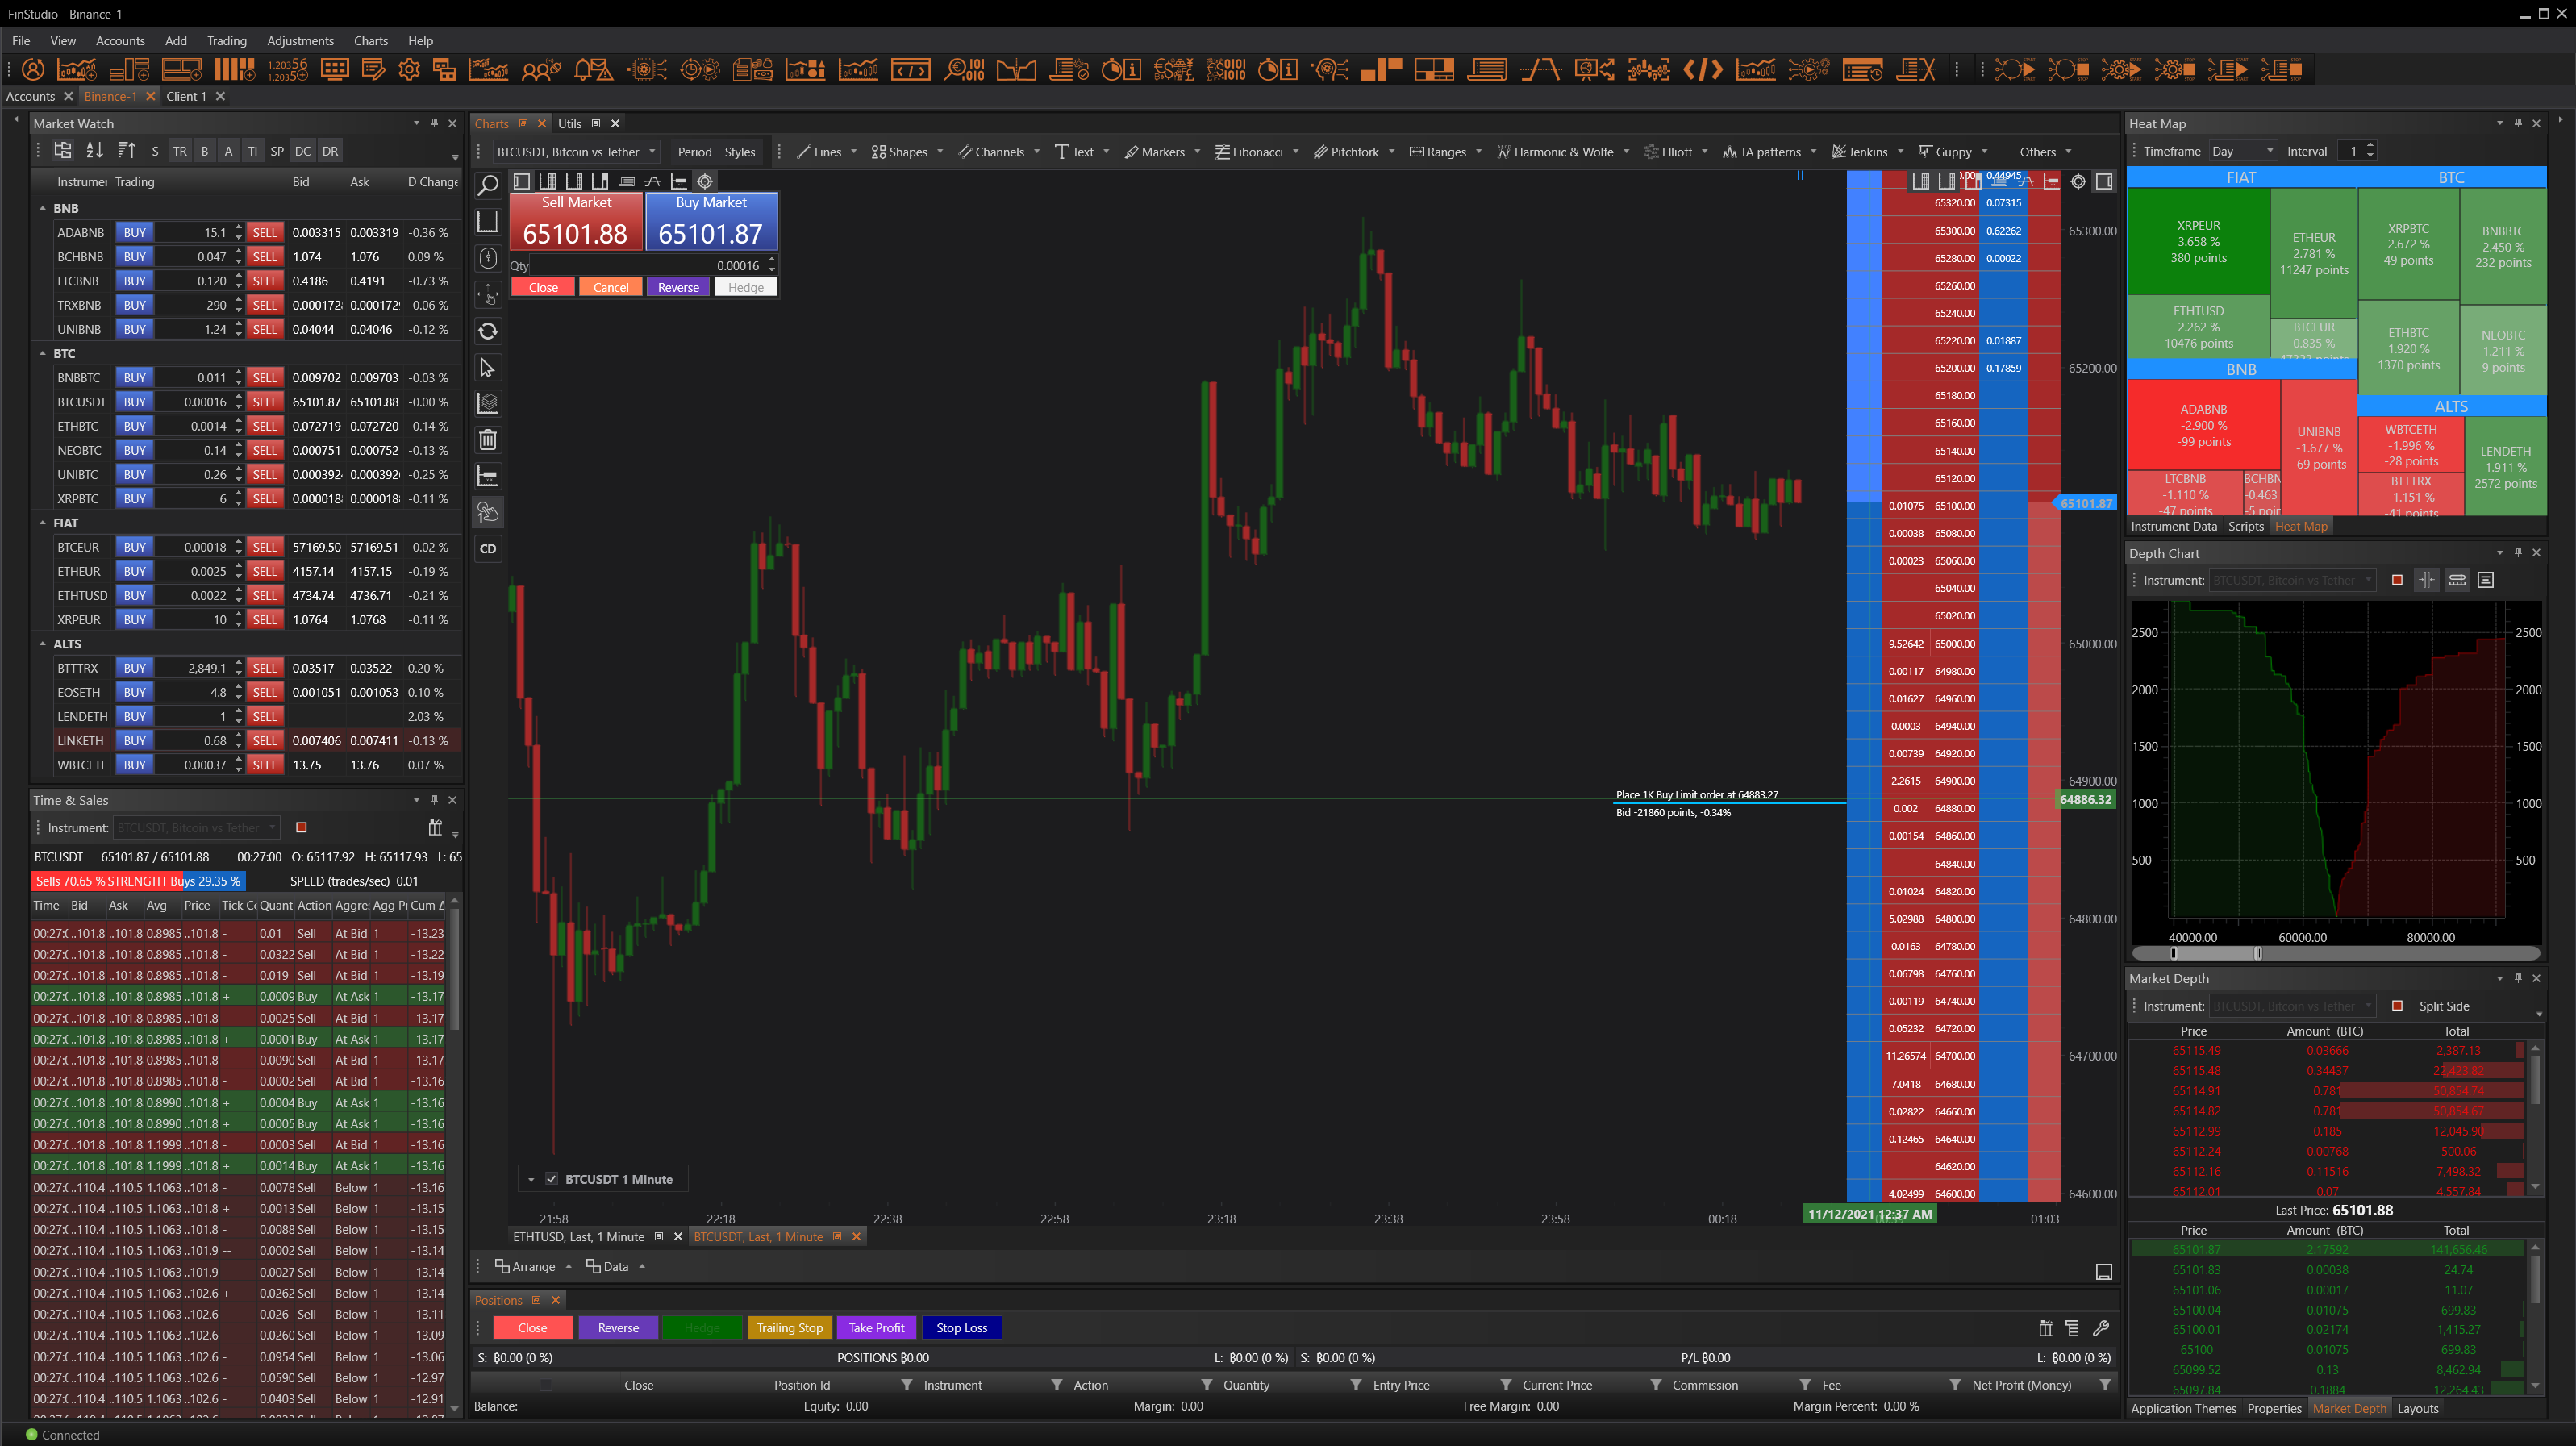
Task: Toggle the BTCUSDT 1 Minute checkbox
Action: click(551, 1179)
